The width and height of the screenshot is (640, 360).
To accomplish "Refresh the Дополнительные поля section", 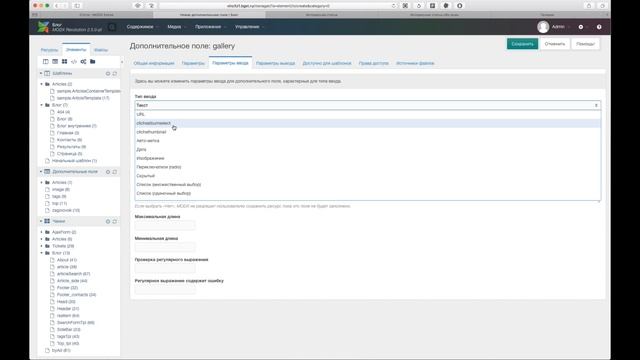I will point(115,172).
